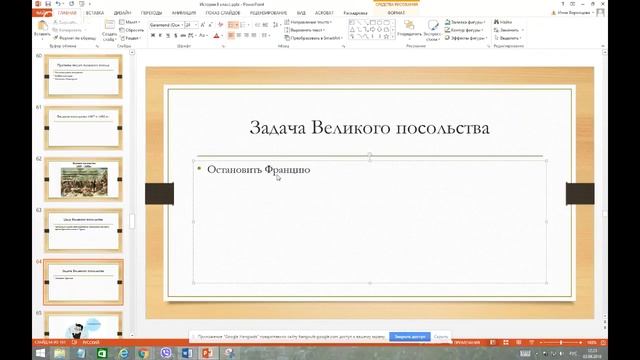The width and height of the screenshot is (640, 360).
Task: Click the Hide (Скрыть) link in Hangouts bar
Action: click(441, 337)
